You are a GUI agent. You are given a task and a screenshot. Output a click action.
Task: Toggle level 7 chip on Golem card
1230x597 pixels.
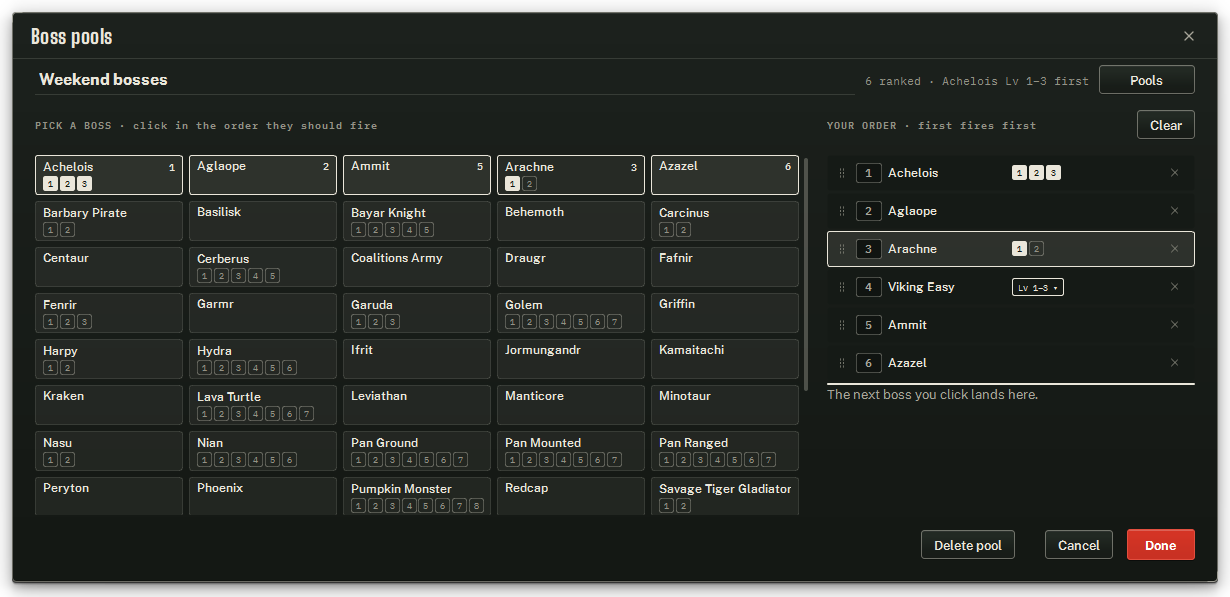pyautogui.click(x=614, y=322)
